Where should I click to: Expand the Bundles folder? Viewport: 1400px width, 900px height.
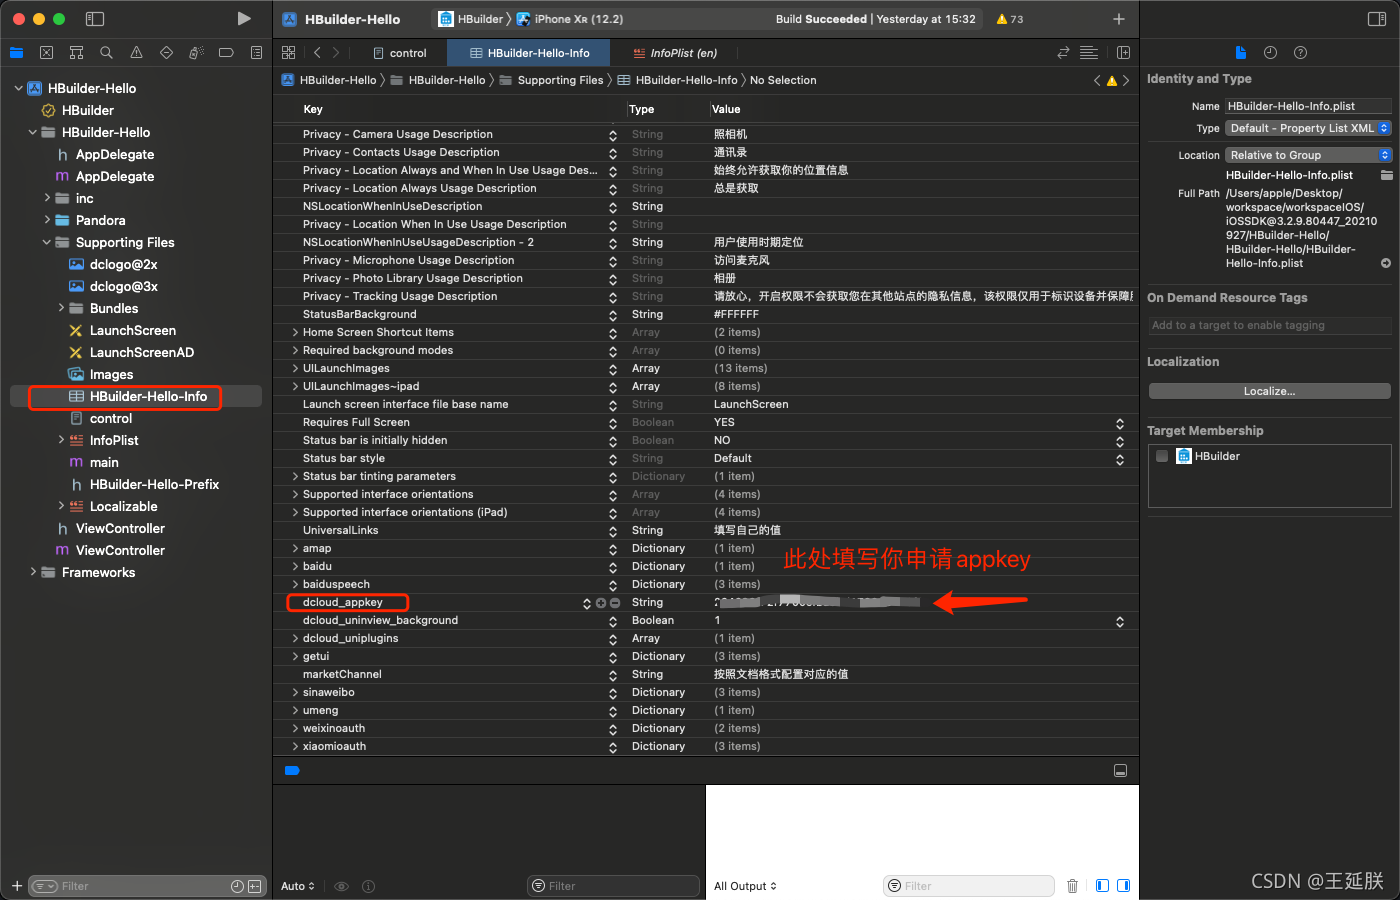click(x=61, y=308)
